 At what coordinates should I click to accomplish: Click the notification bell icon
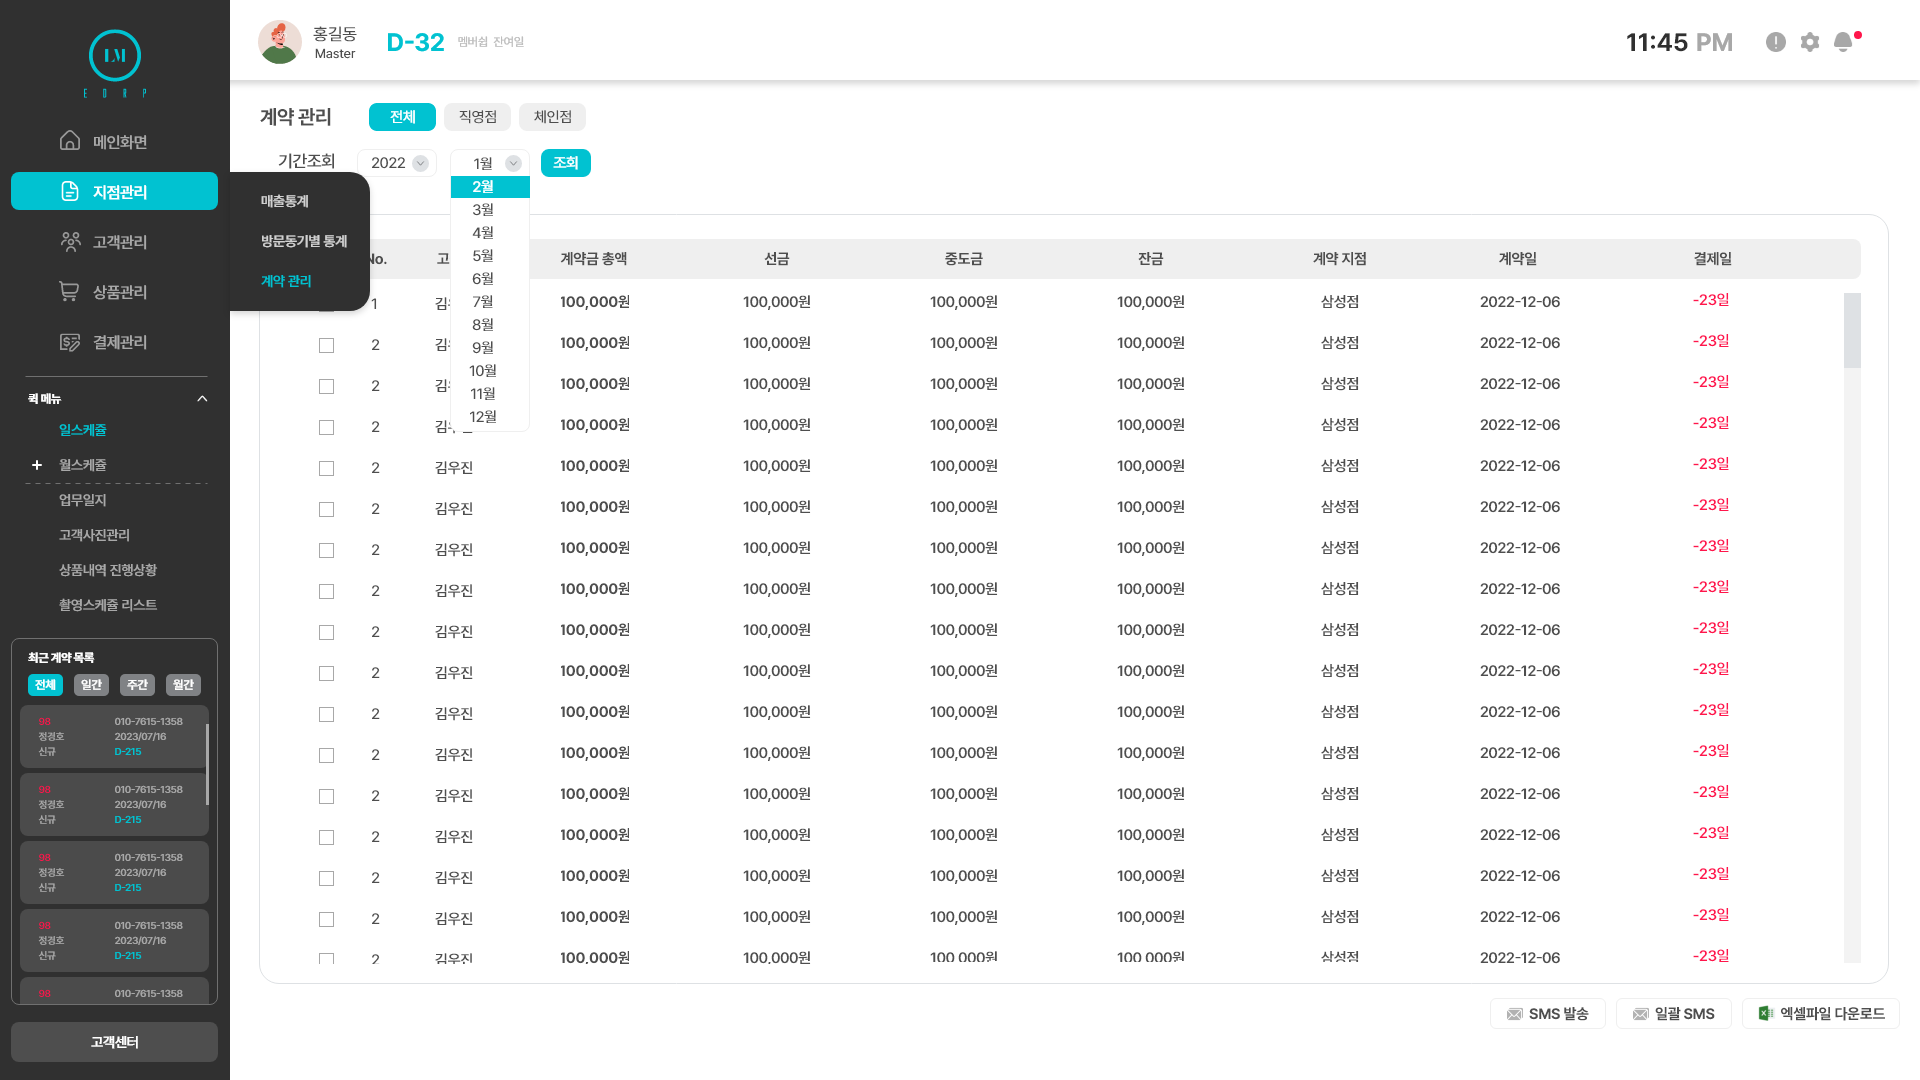tap(1843, 42)
